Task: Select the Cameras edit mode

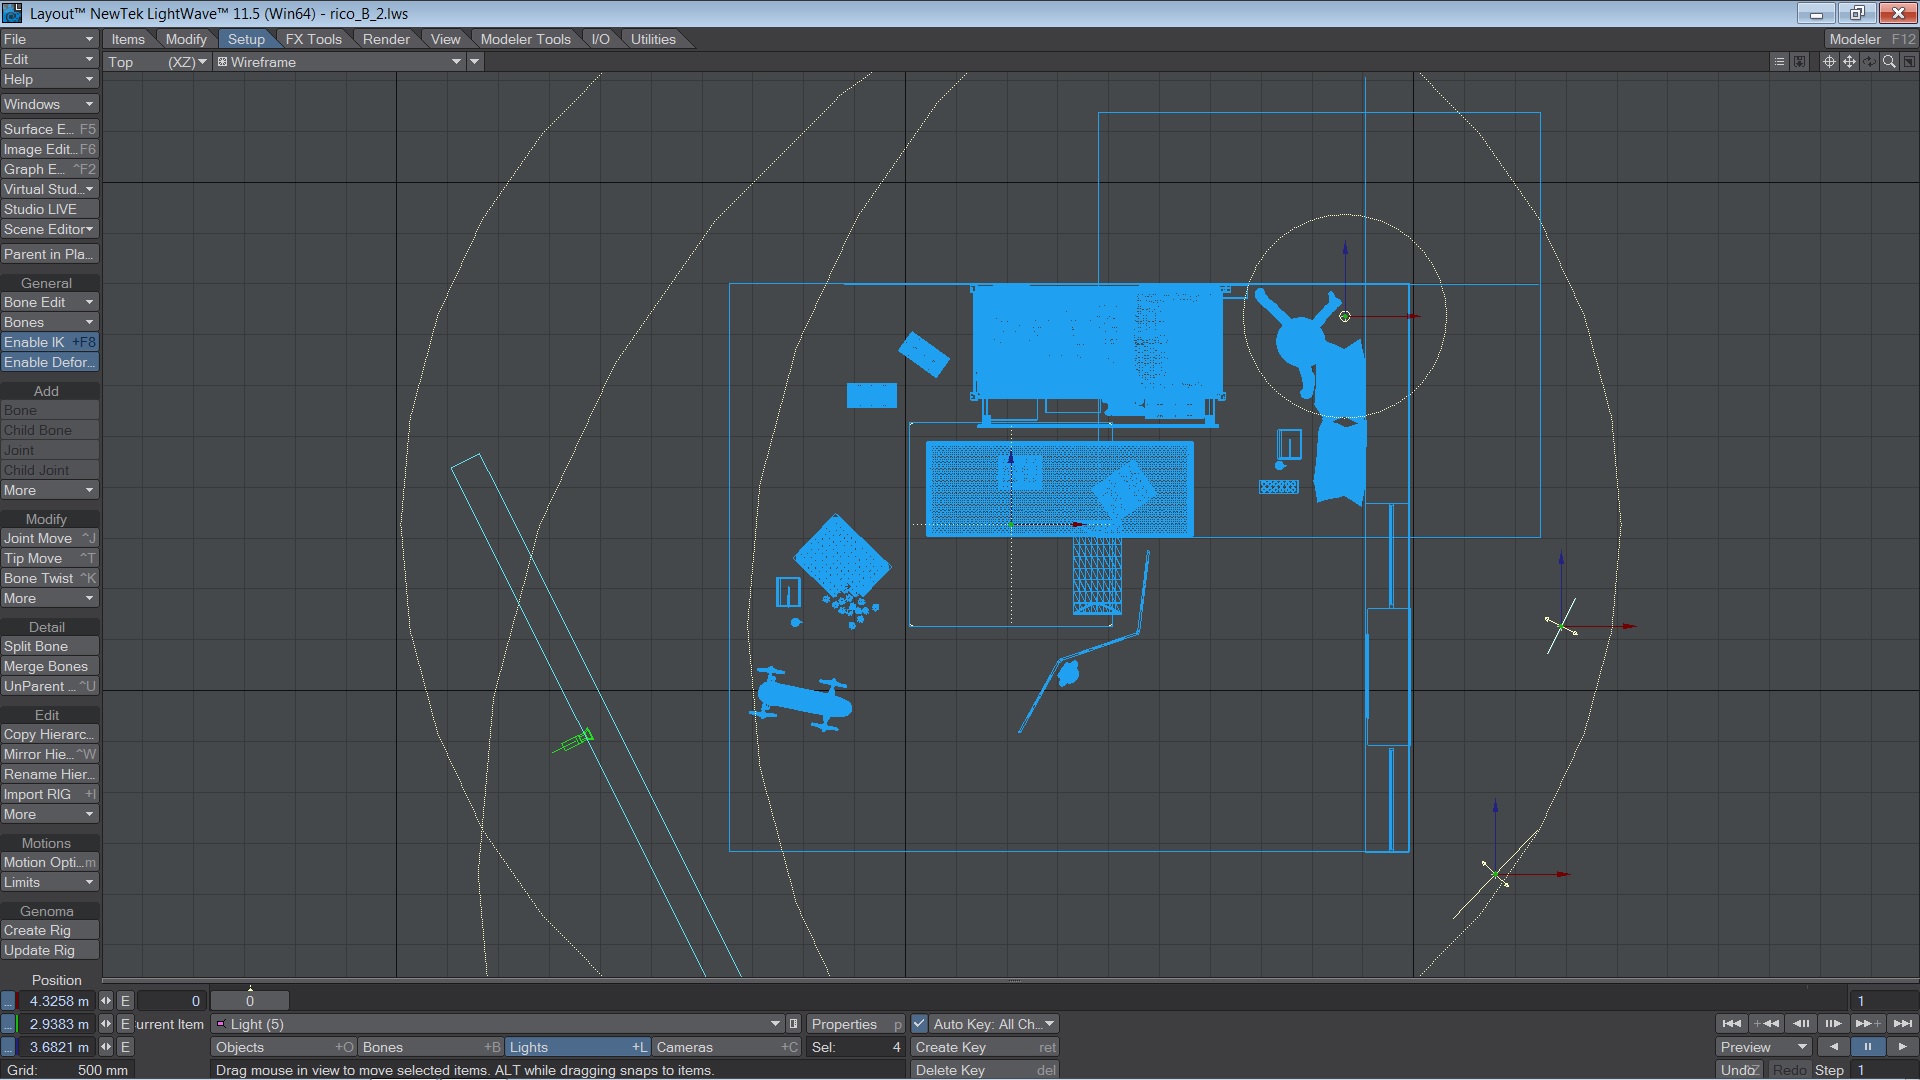Action: pos(726,1047)
